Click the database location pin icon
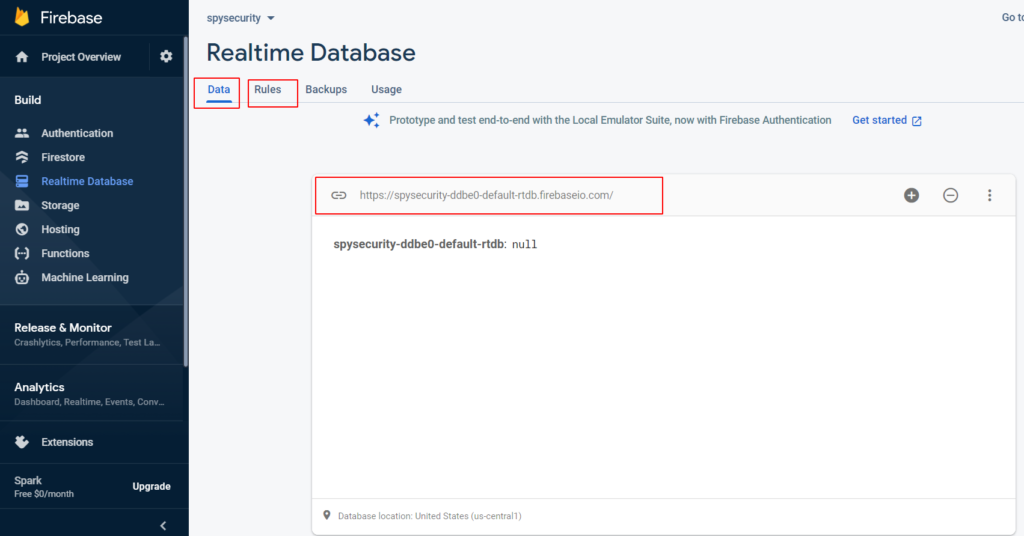The image size is (1024, 536). [x=327, y=515]
